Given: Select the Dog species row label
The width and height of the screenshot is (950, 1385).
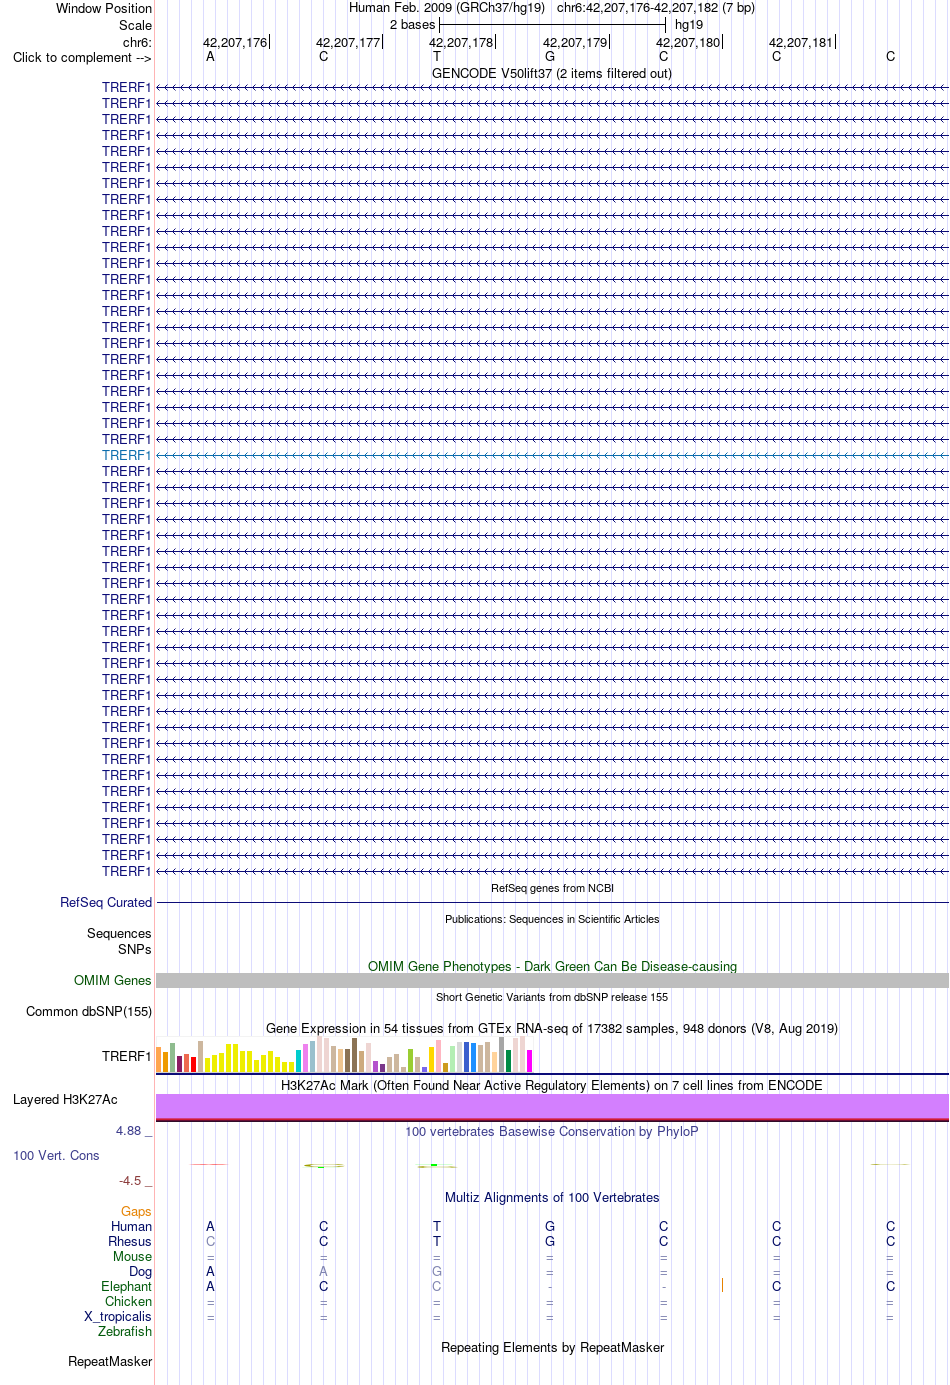Looking at the screenshot, I should click(x=140, y=1271).
